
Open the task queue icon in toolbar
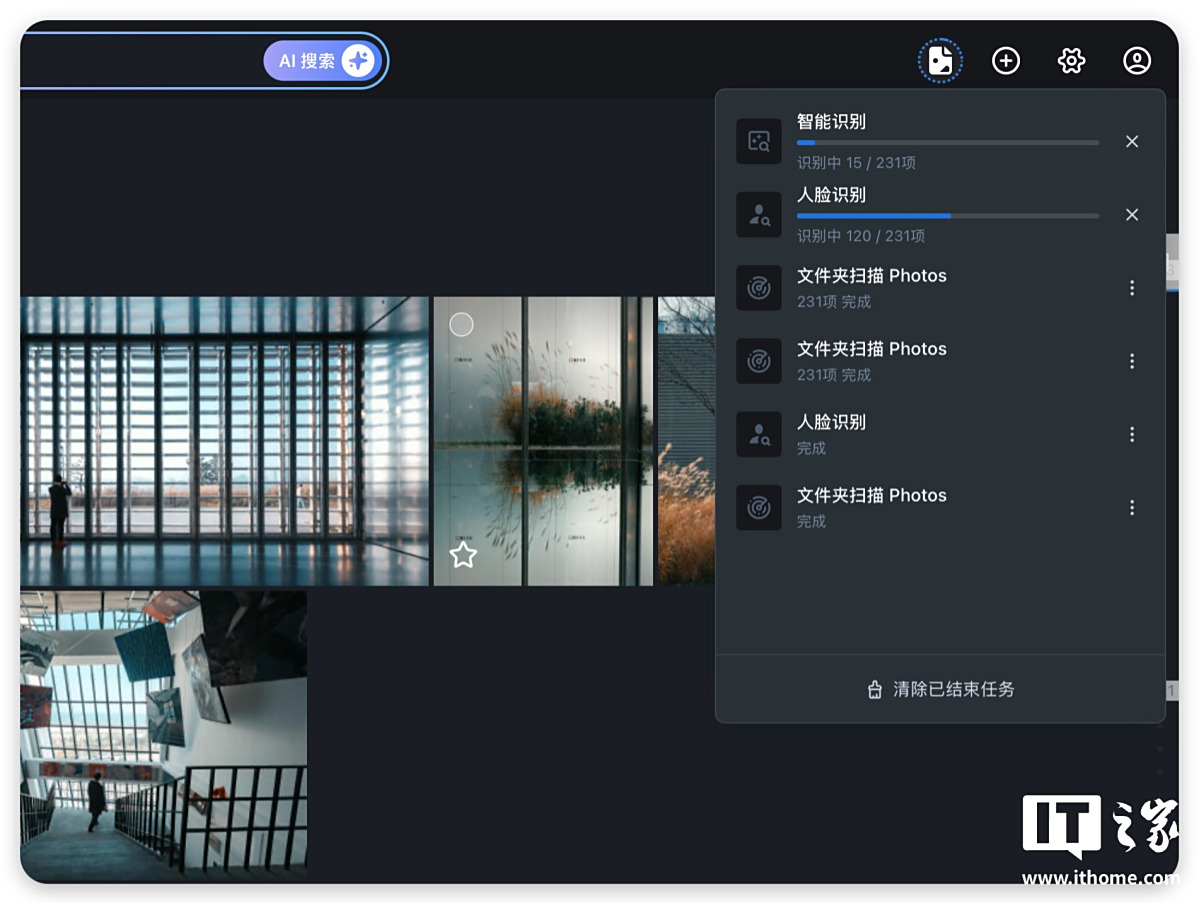[x=940, y=61]
